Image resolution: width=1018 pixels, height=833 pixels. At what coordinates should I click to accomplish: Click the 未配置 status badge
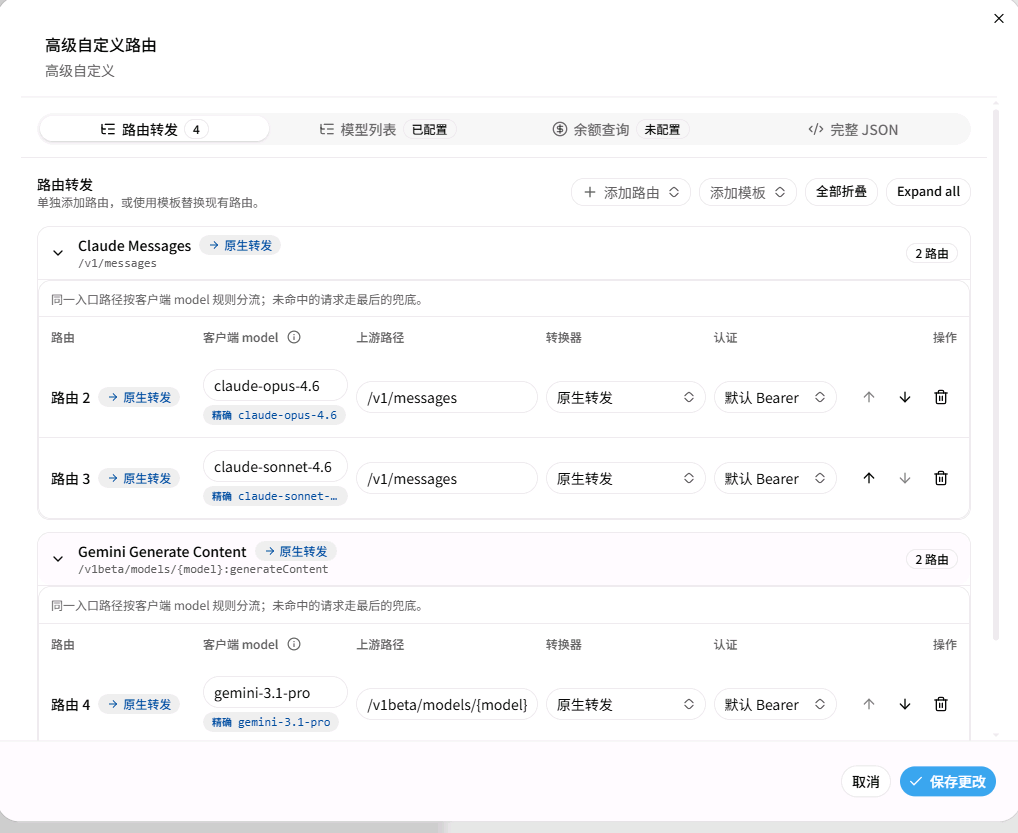[662, 129]
